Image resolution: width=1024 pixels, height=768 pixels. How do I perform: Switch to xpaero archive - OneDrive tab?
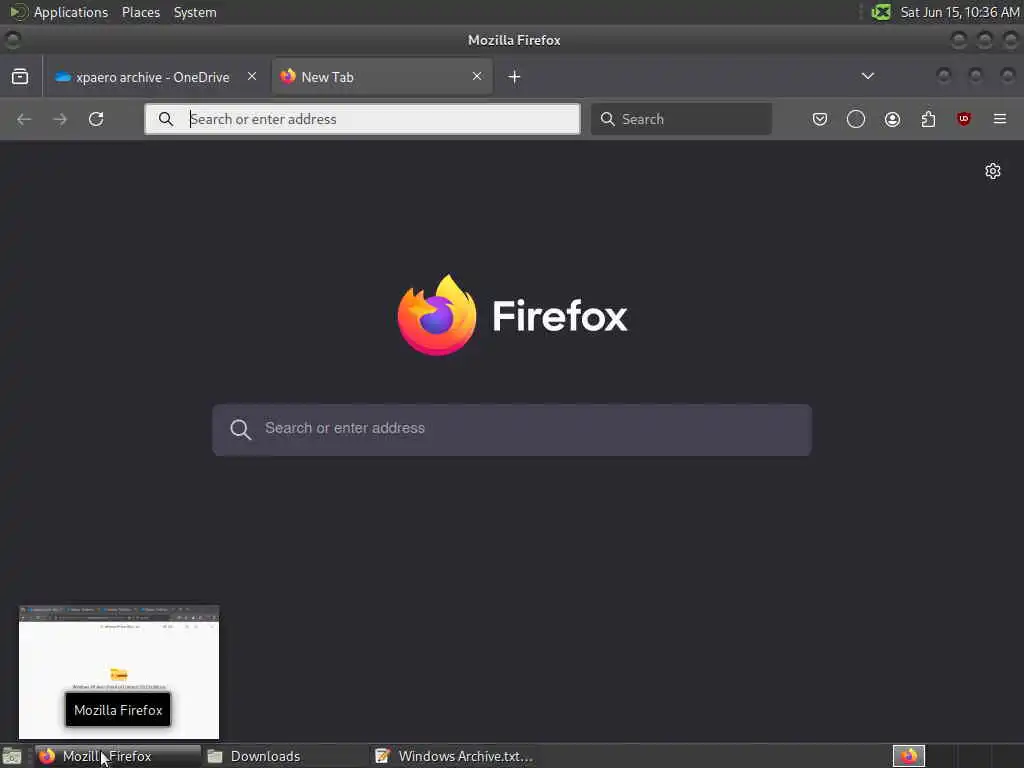tap(155, 77)
